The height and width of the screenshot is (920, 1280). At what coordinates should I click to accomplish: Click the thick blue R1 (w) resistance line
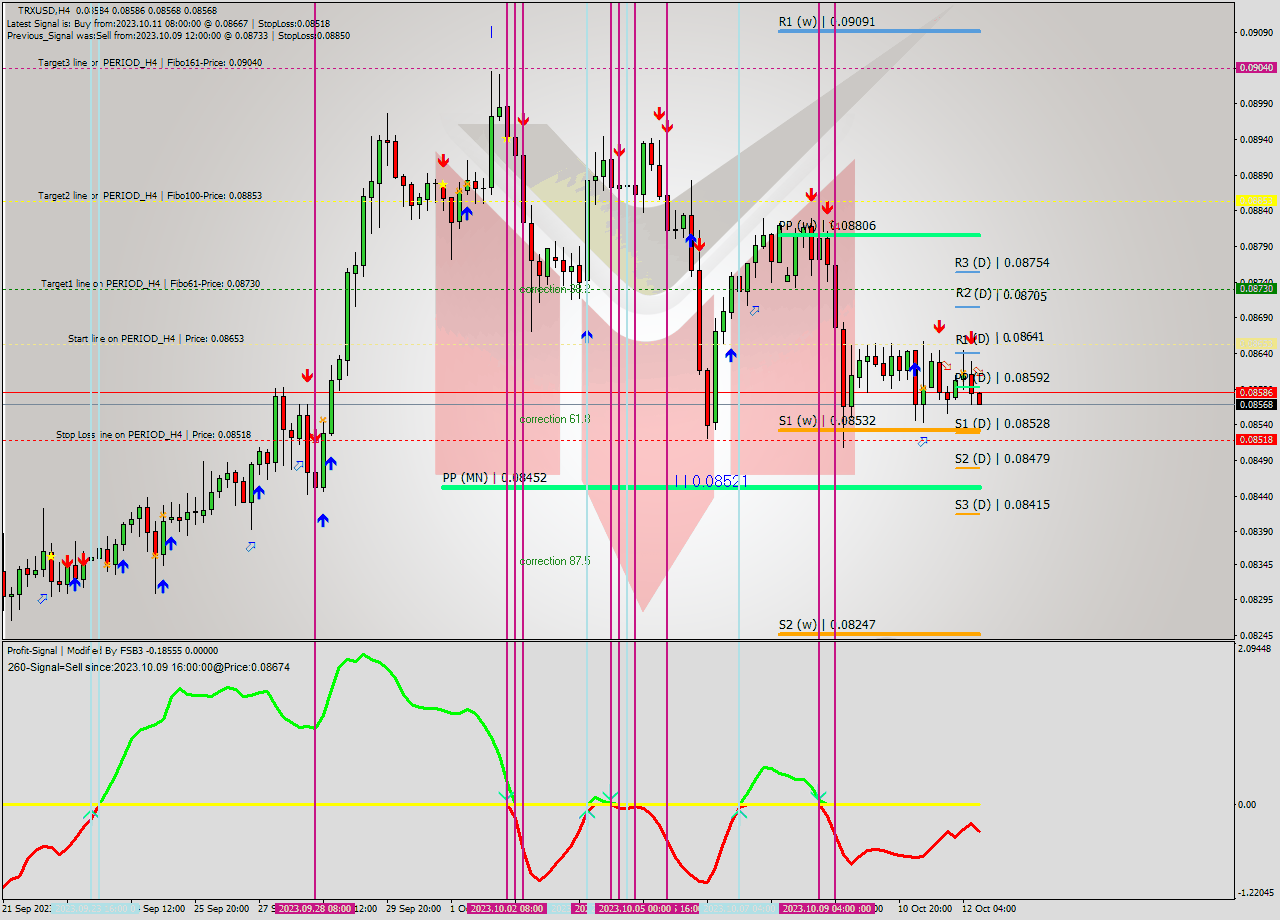pos(879,31)
